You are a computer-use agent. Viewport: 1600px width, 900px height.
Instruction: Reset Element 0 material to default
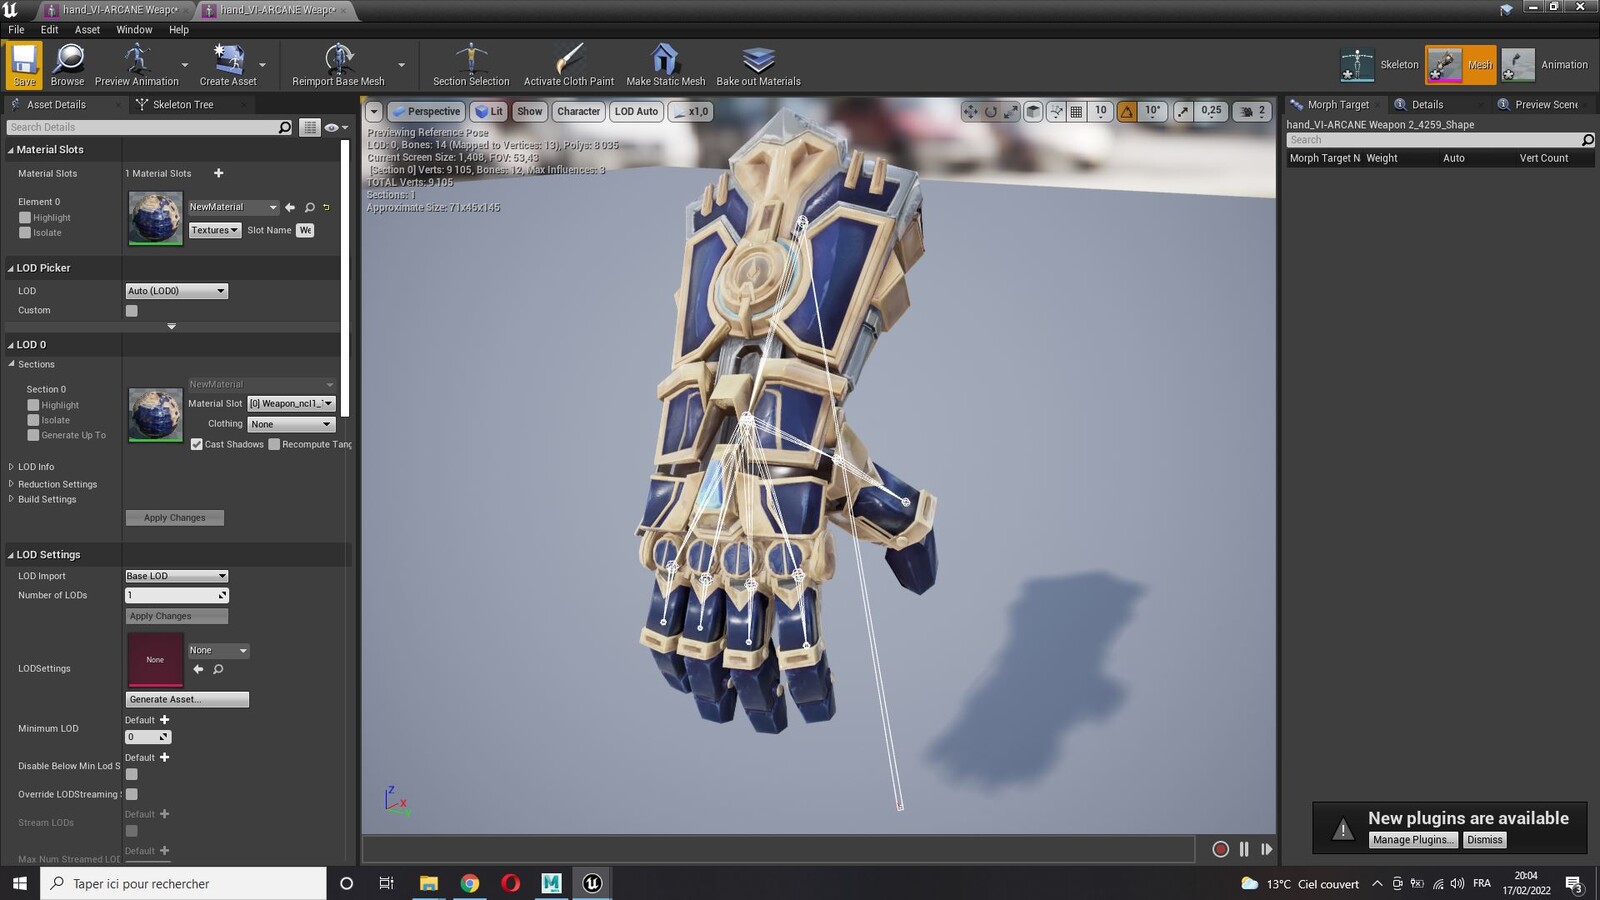(x=326, y=207)
